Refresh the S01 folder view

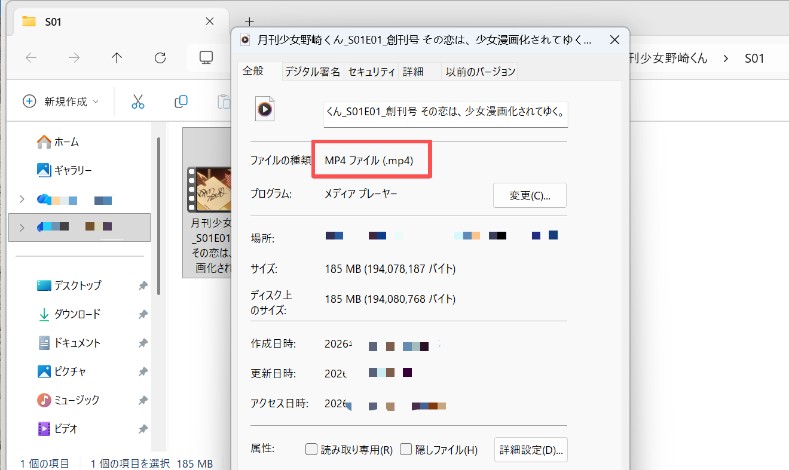pyautogui.click(x=160, y=58)
